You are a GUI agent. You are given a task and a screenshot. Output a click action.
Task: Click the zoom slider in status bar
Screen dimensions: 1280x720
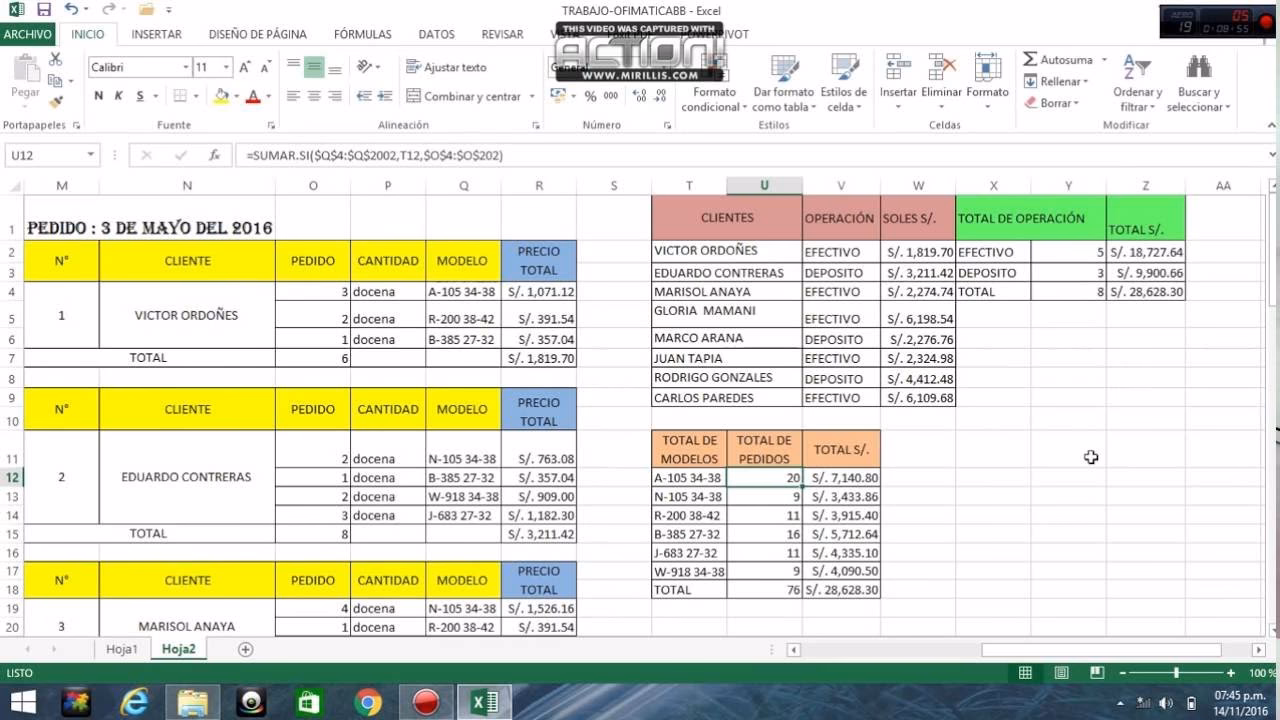click(1176, 673)
